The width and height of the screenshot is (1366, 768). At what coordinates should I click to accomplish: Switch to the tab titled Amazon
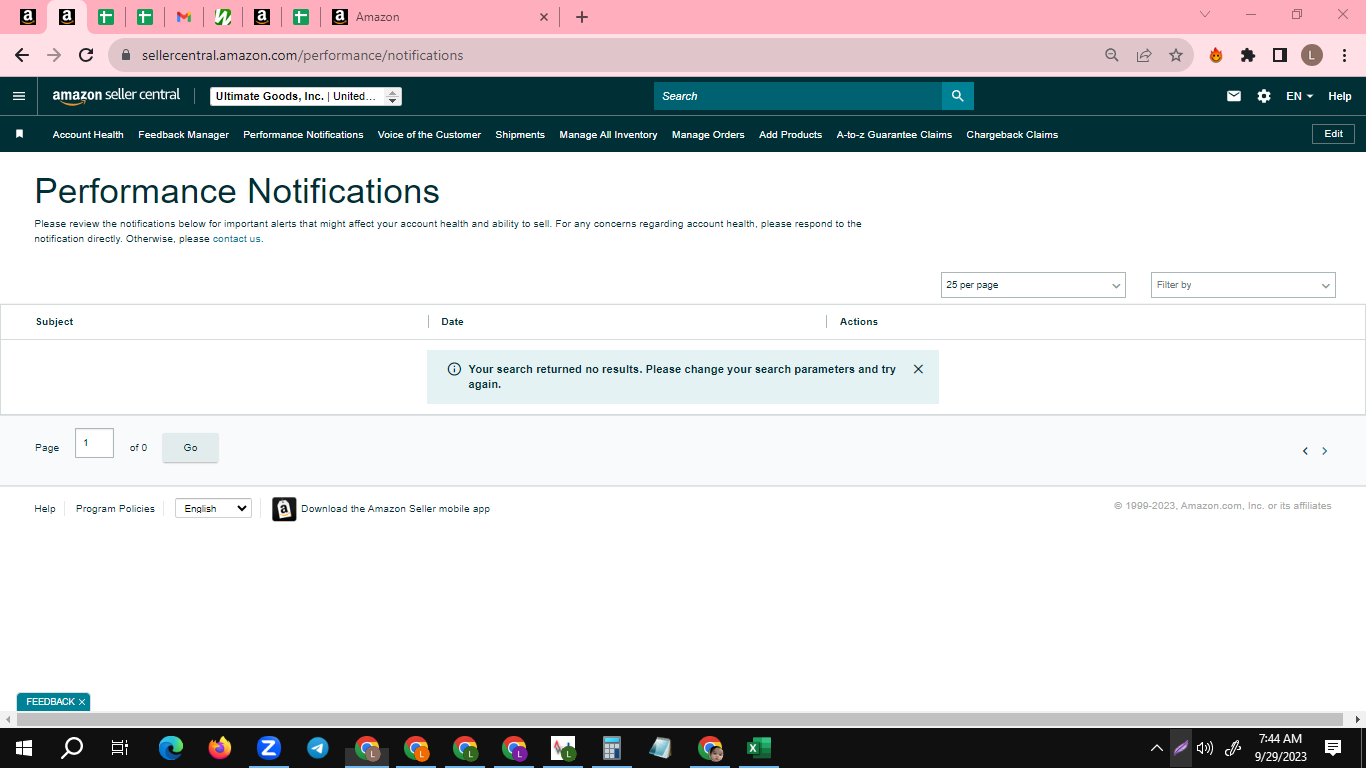tap(440, 17)
